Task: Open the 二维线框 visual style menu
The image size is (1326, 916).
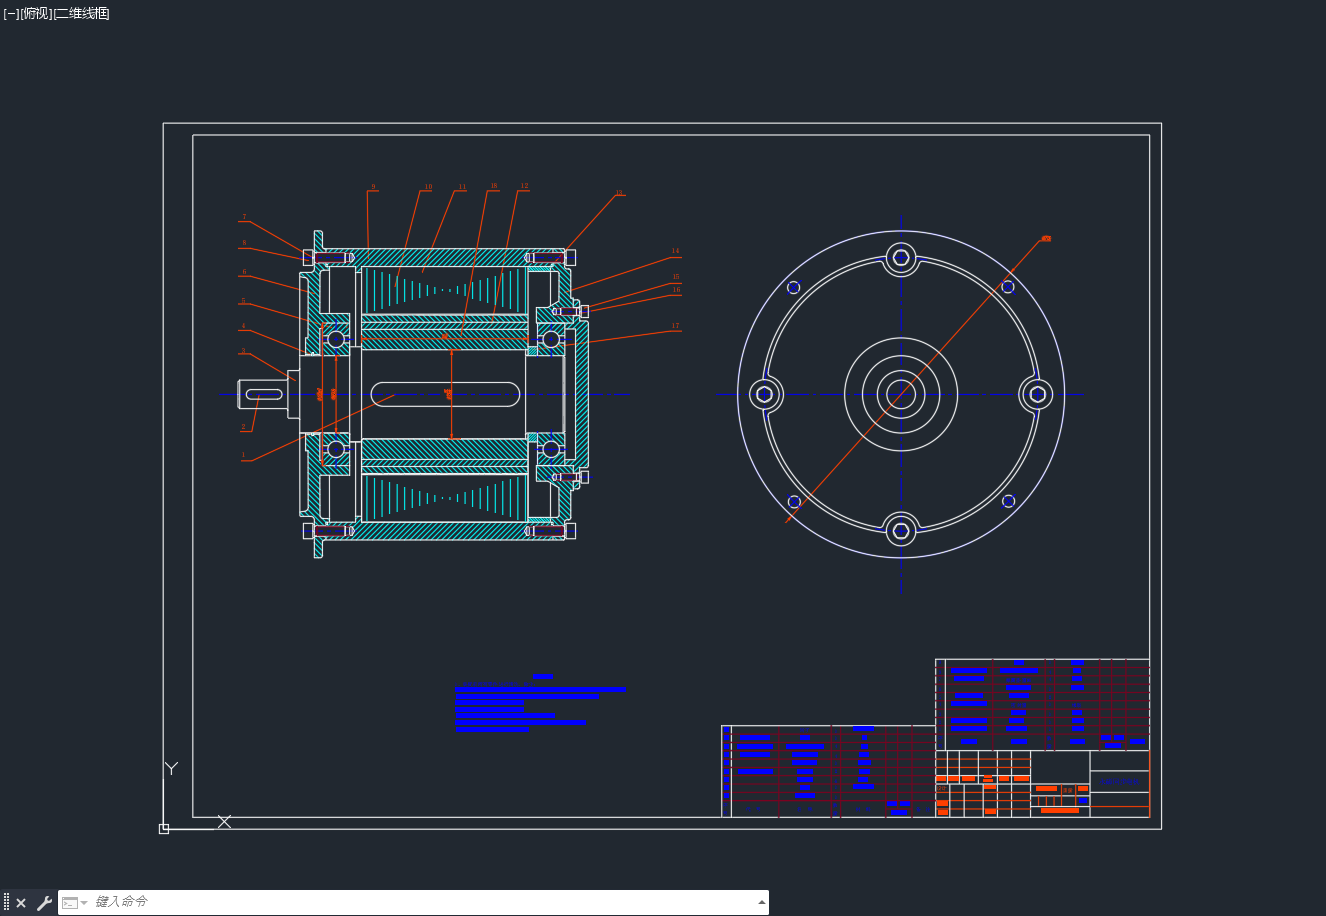Action: [82, 13]
